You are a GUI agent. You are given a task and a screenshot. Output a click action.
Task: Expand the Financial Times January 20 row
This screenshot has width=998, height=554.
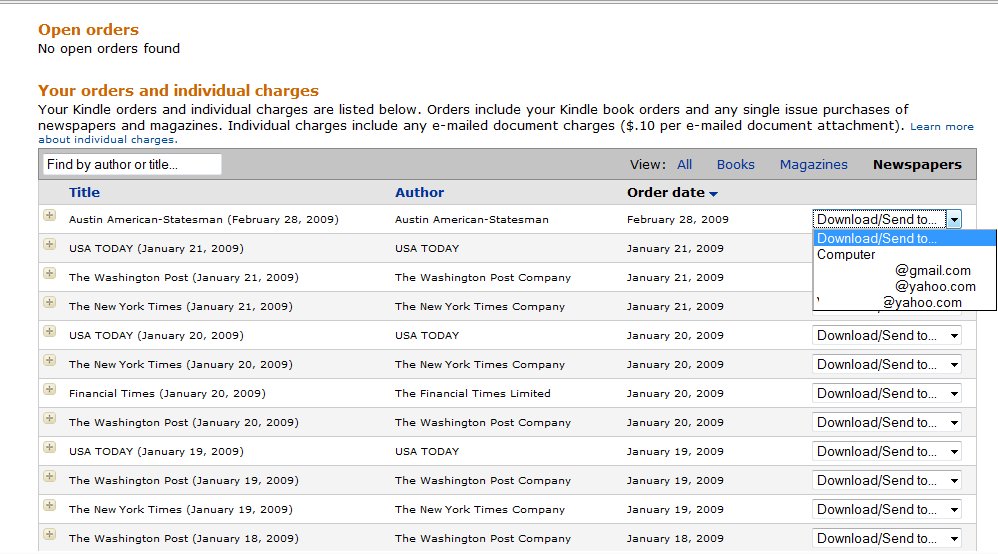(x=49, y=389)
